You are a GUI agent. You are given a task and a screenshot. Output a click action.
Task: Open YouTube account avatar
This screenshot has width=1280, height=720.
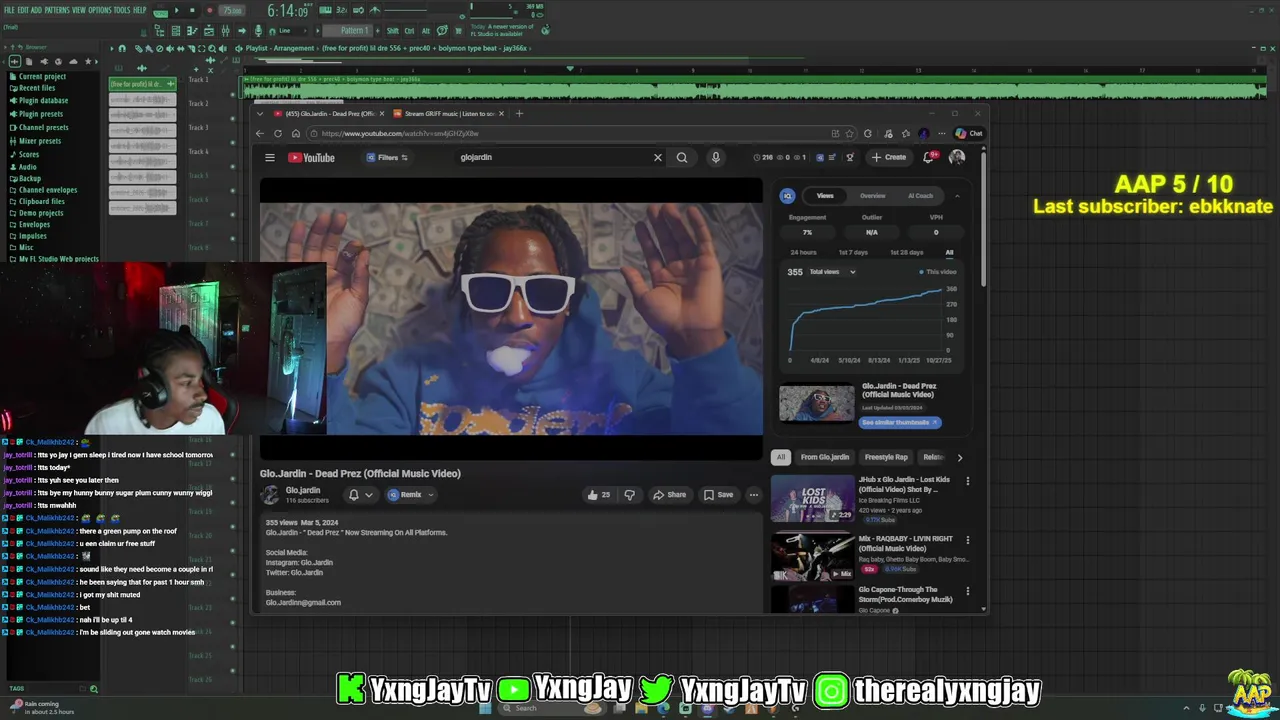point(957,157)
